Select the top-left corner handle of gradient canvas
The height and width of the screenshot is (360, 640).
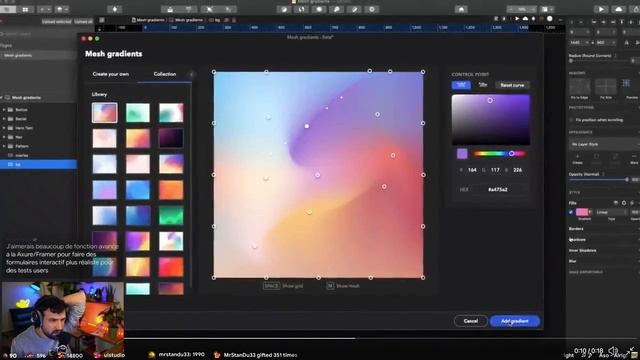214,72
